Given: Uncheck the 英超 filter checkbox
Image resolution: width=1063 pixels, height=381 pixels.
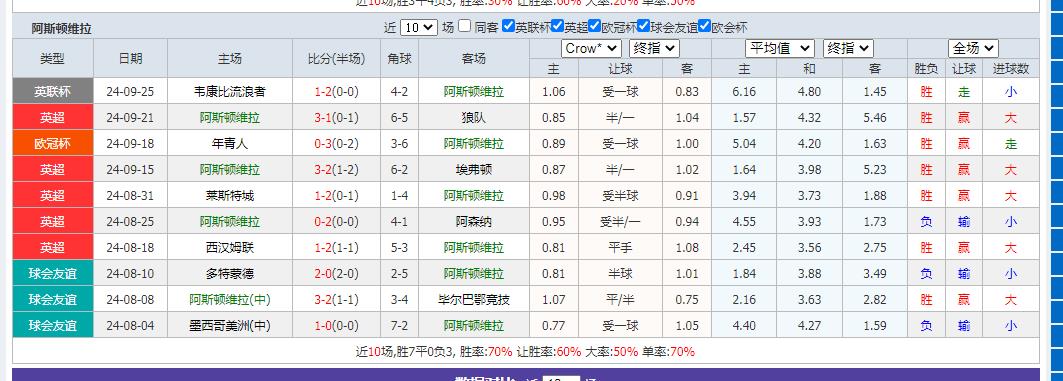Looking at the screenshot, I should coord(557,26).
